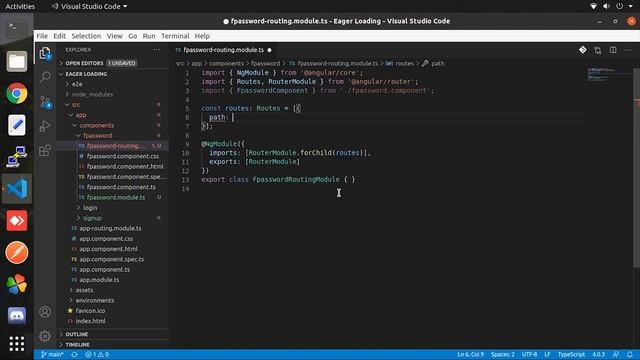640x360 pixels.
Task: Click Activities in the top bar
Action: click(20, 7)
